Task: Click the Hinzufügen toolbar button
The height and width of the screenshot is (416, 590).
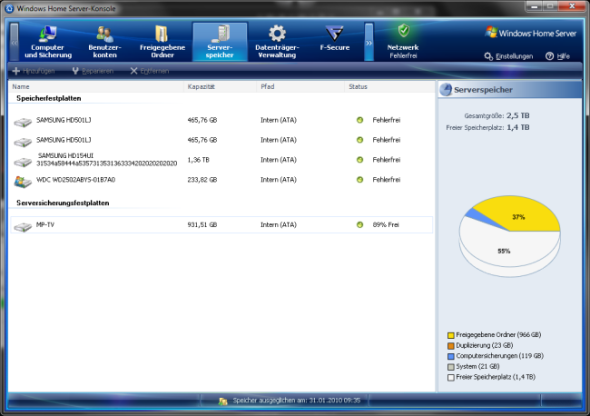Action: (x=34, y=71)
